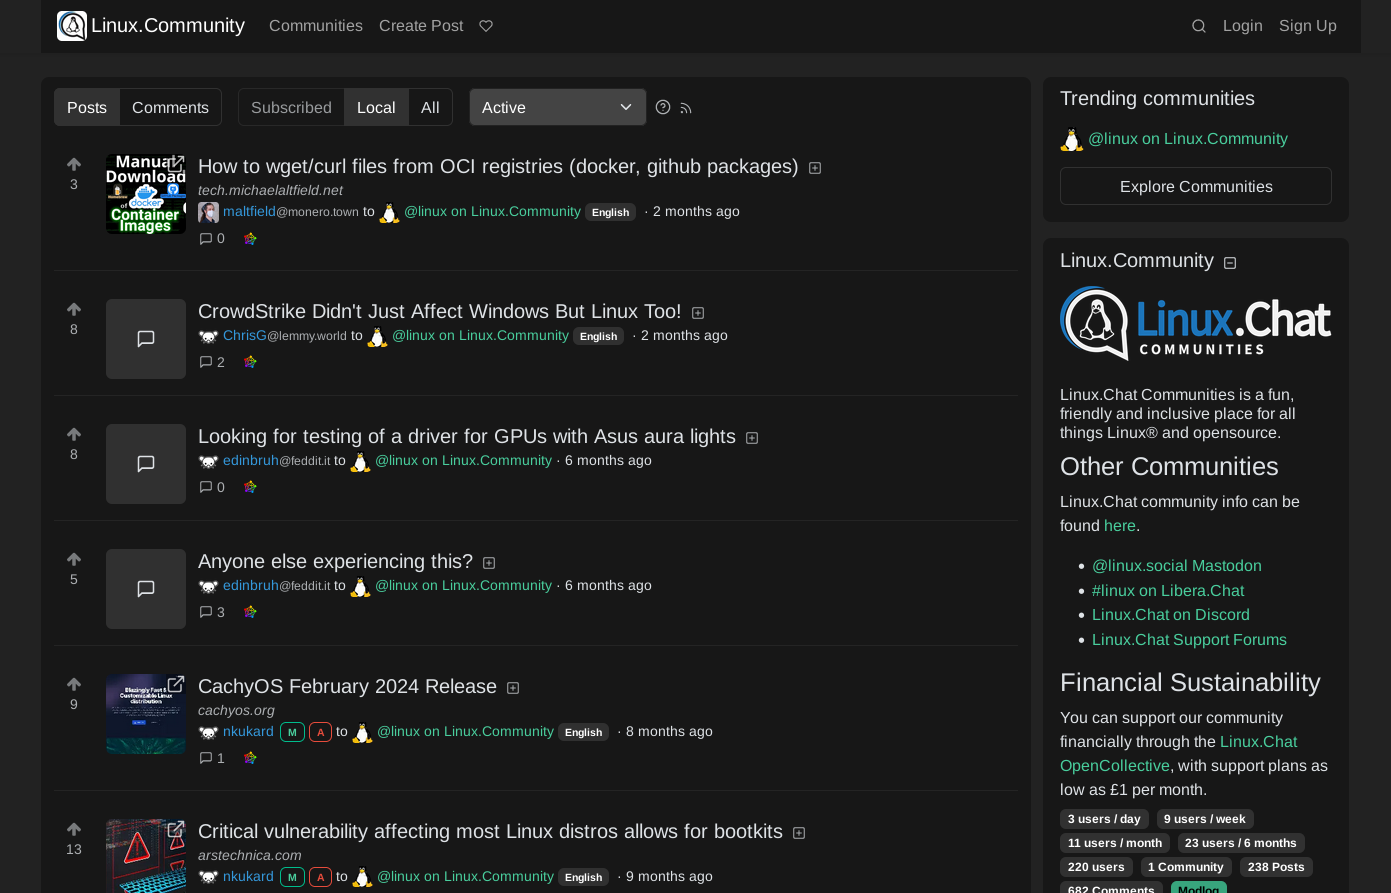This screenshot has height=893, width=1391.
Task: Open the Linux.Chat Support Forums link
Action: (x=1189, y=640)
